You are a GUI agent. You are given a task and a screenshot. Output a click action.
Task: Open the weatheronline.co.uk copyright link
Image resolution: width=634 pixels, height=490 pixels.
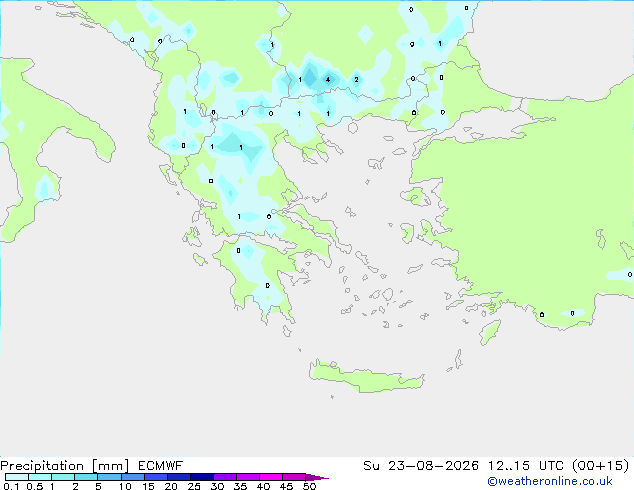(550, 481)
